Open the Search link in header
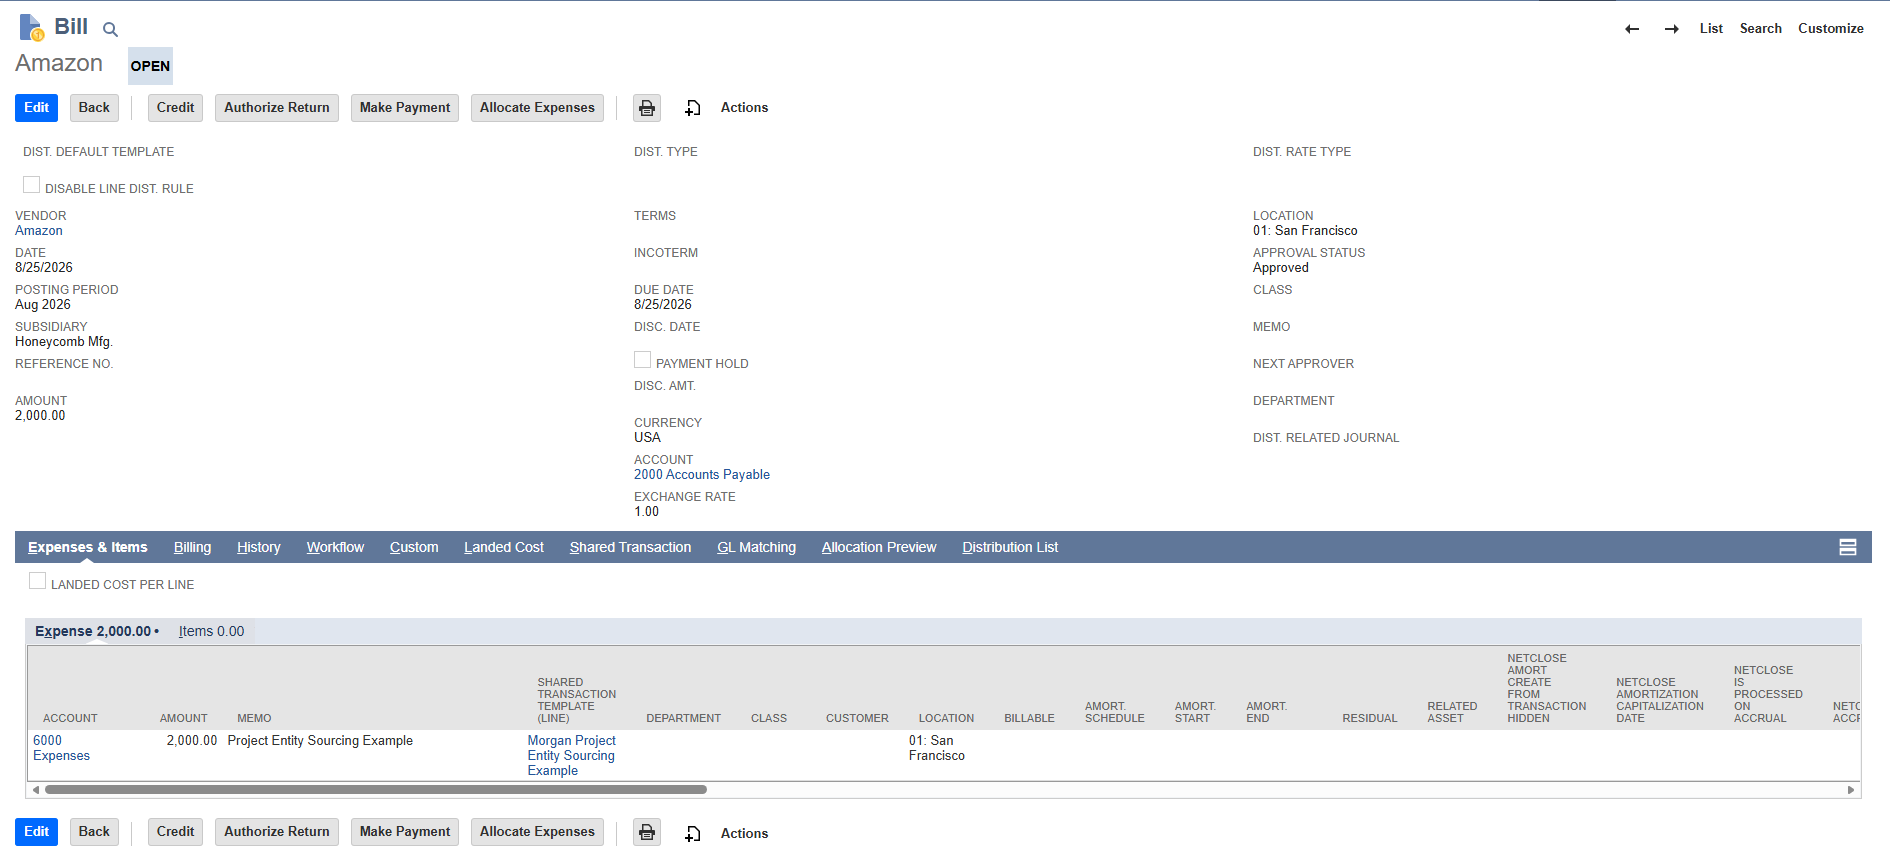The image size is (1890, 849). pos(1760,29)
